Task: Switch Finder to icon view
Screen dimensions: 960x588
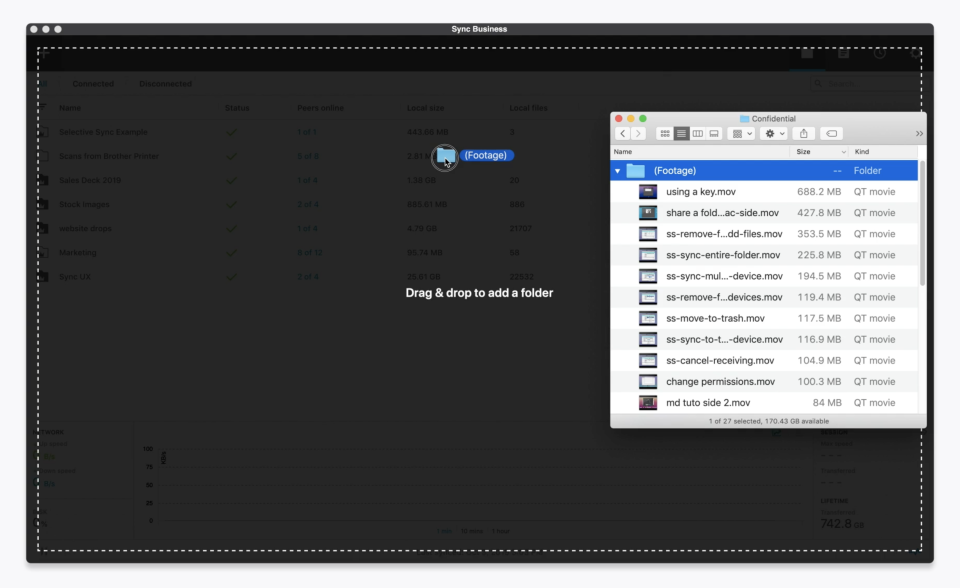Action: tap(665, 133)
